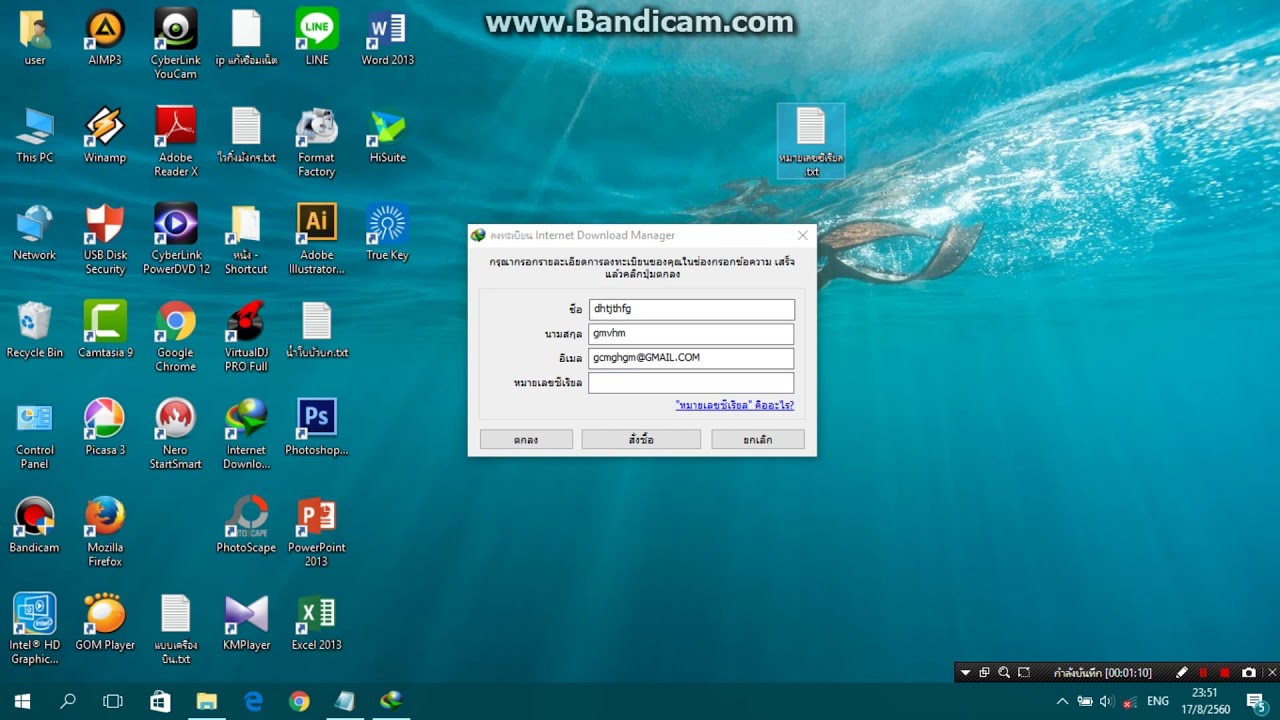Select PowerPoint 2013 desktop icon

pos(316,532)
